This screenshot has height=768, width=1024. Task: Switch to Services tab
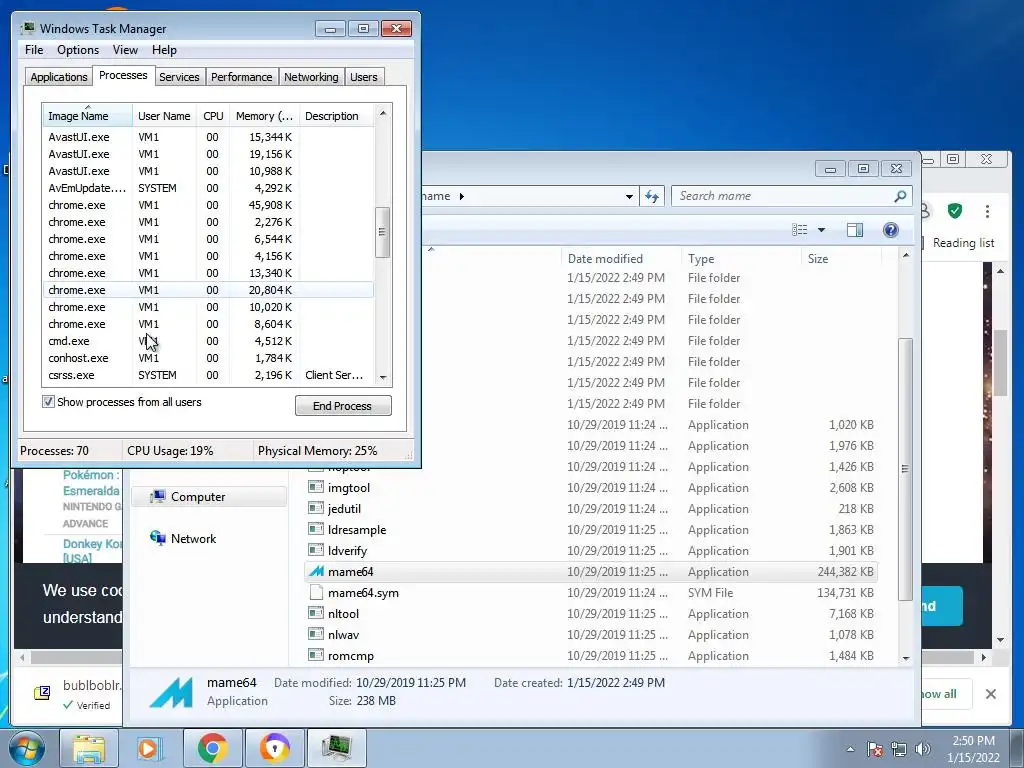coord(179,77)
